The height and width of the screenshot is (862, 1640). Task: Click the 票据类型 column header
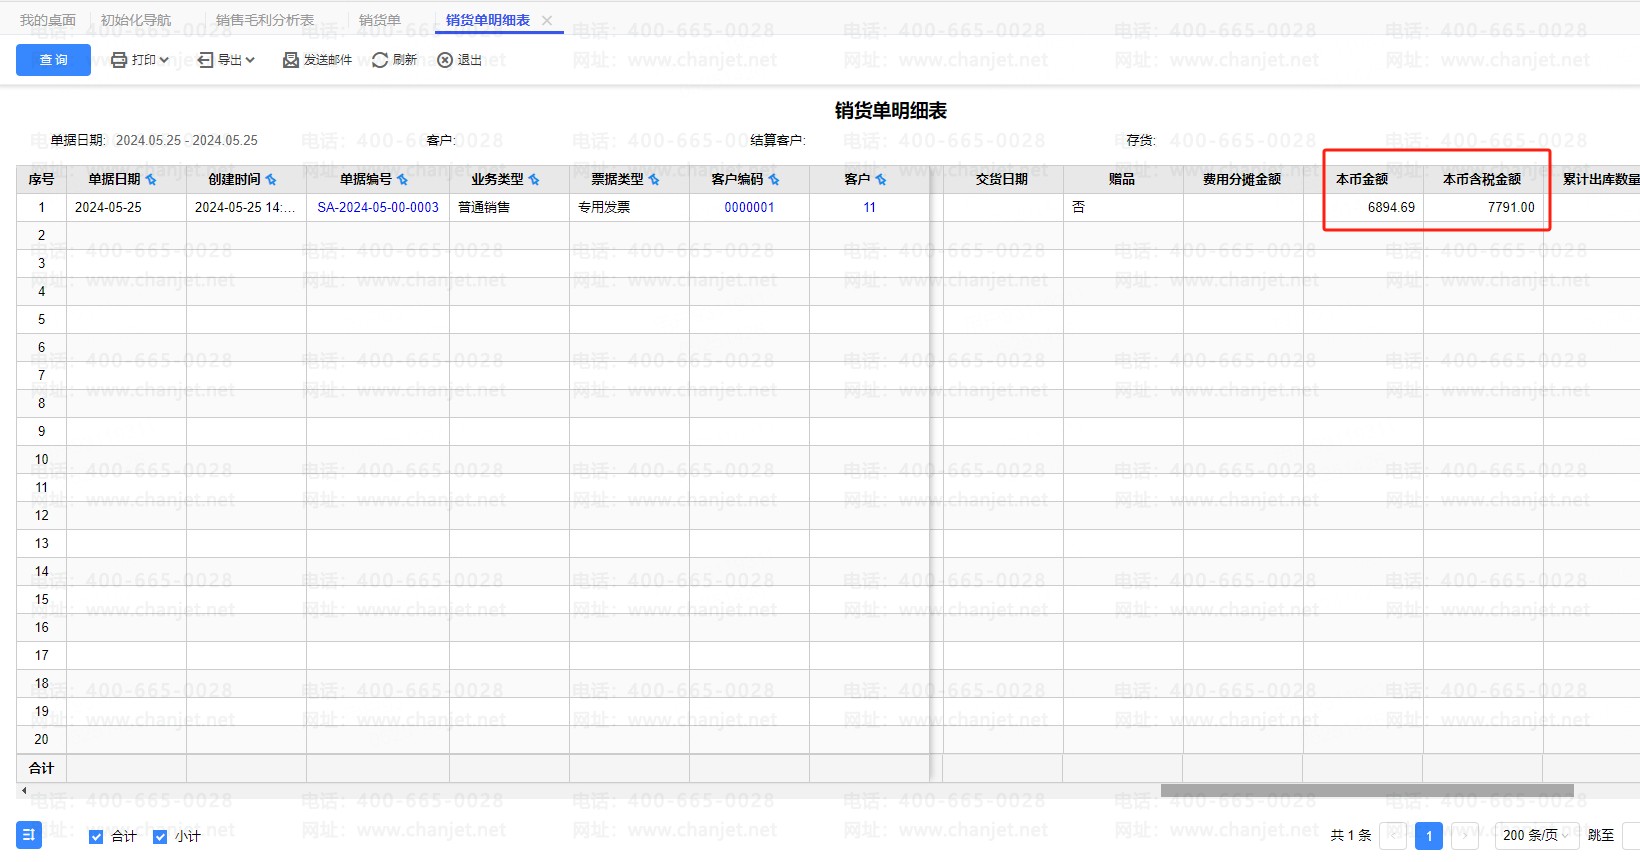617,179
